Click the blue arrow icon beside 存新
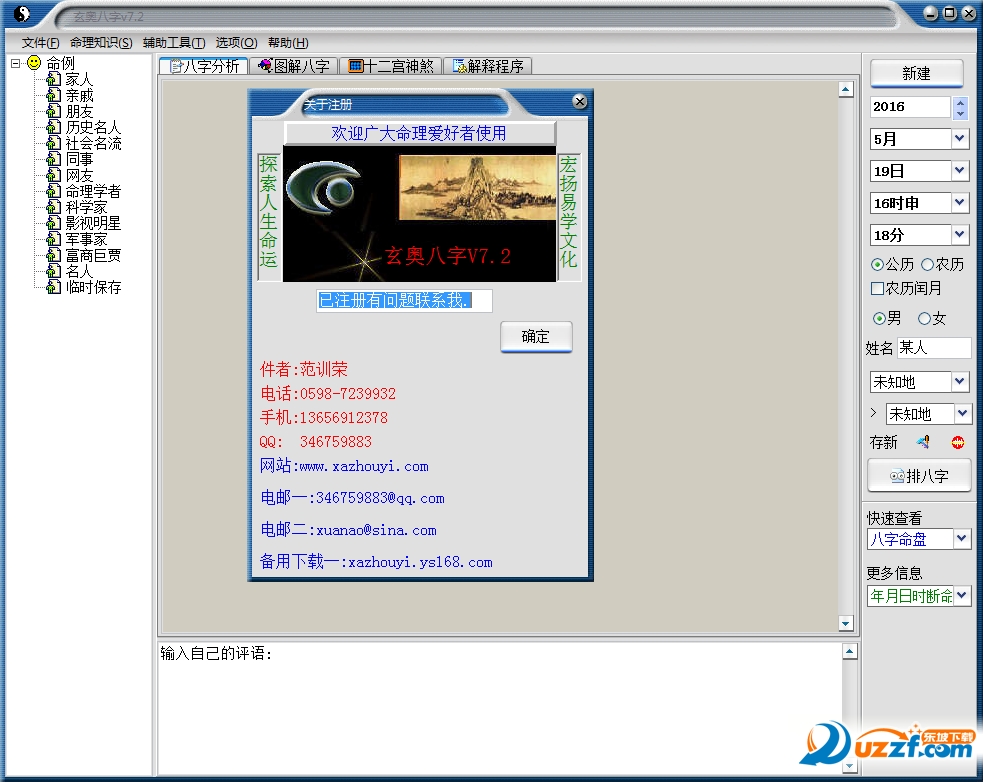Image resolution: width=983 pixels, height=782 pixels. 923,442
